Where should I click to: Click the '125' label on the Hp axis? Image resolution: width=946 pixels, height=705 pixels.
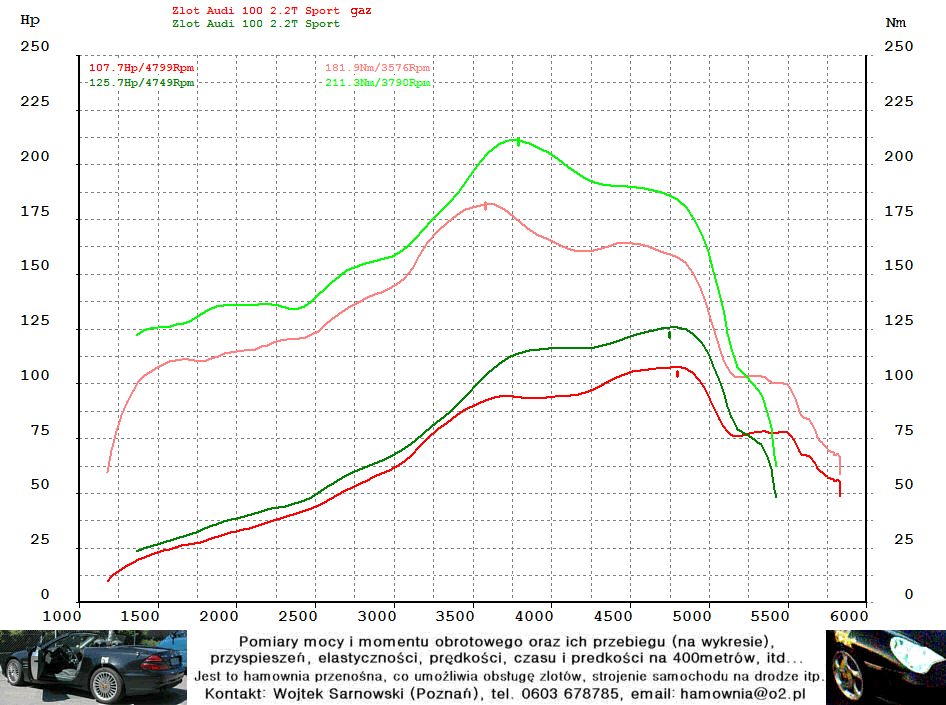pyautogui.click(x=35, y=320)
